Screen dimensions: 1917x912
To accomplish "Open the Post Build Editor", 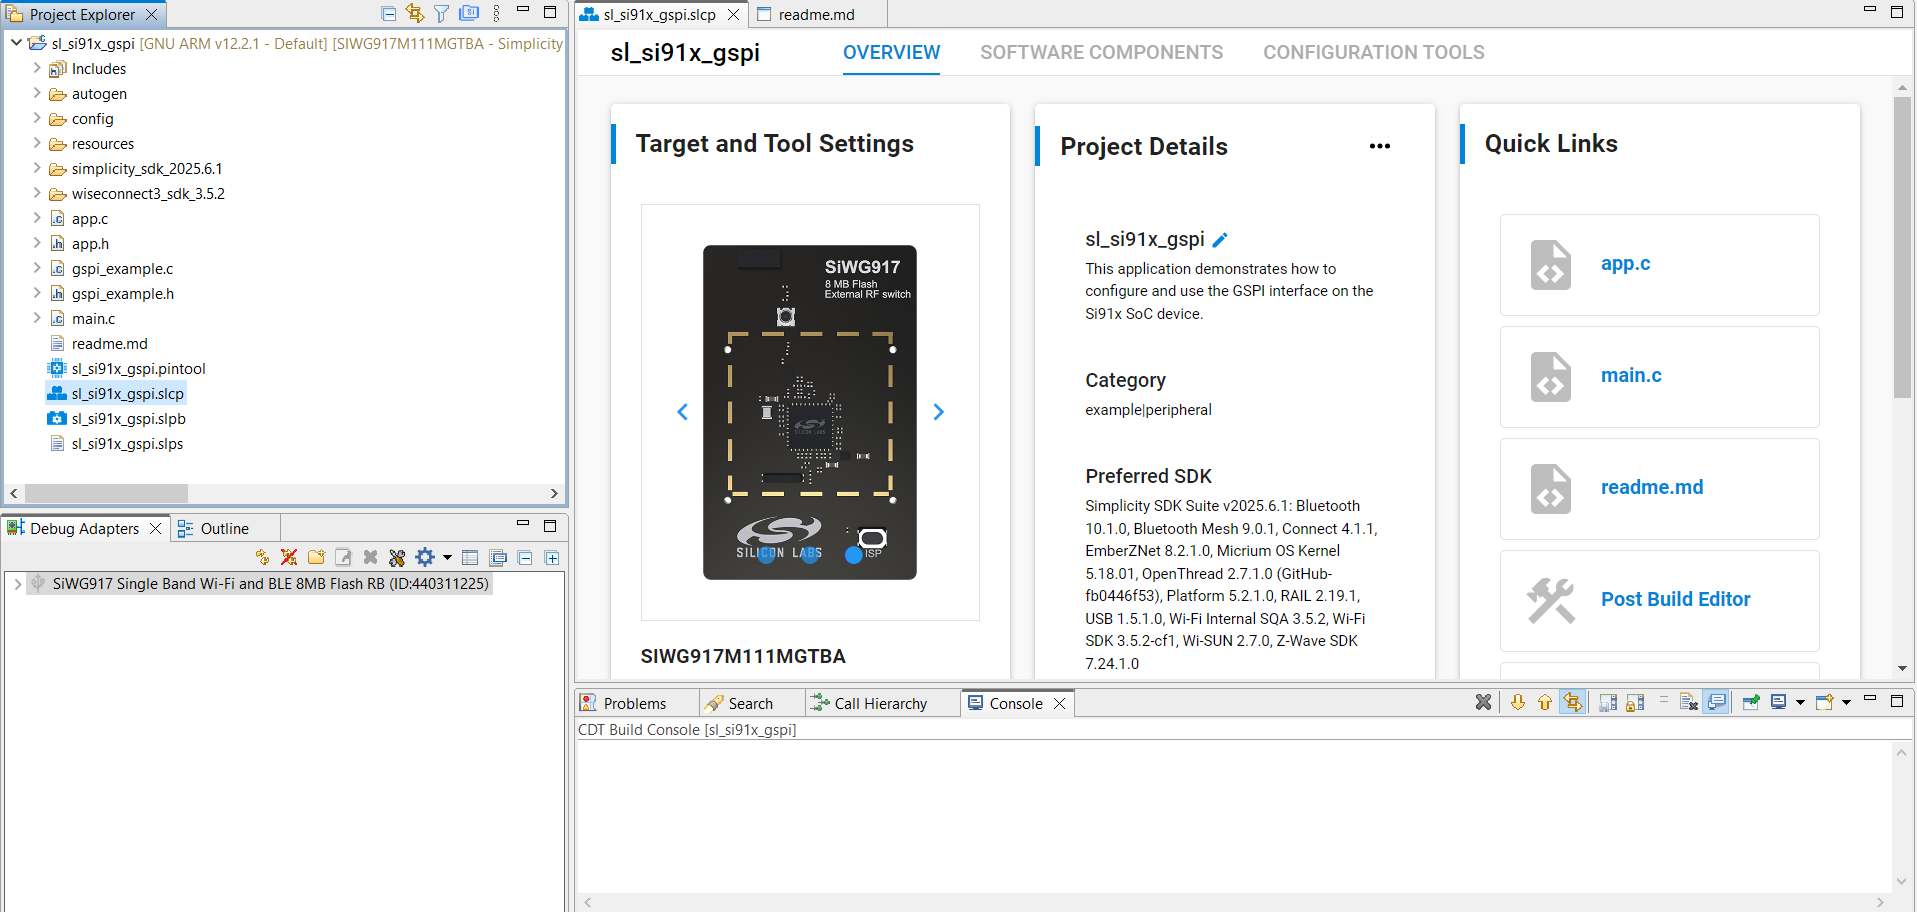I will pyautogui.click(x=1676, y=599).
